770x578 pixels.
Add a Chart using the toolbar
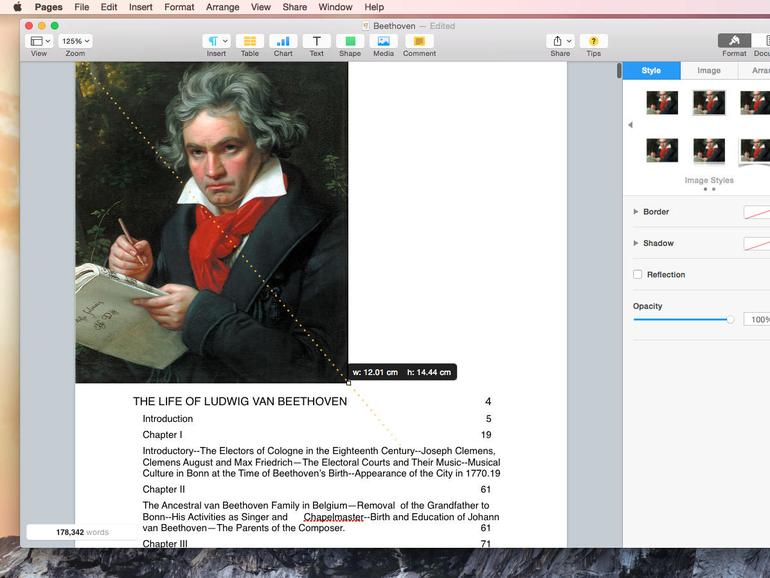[x=283, y=41]
